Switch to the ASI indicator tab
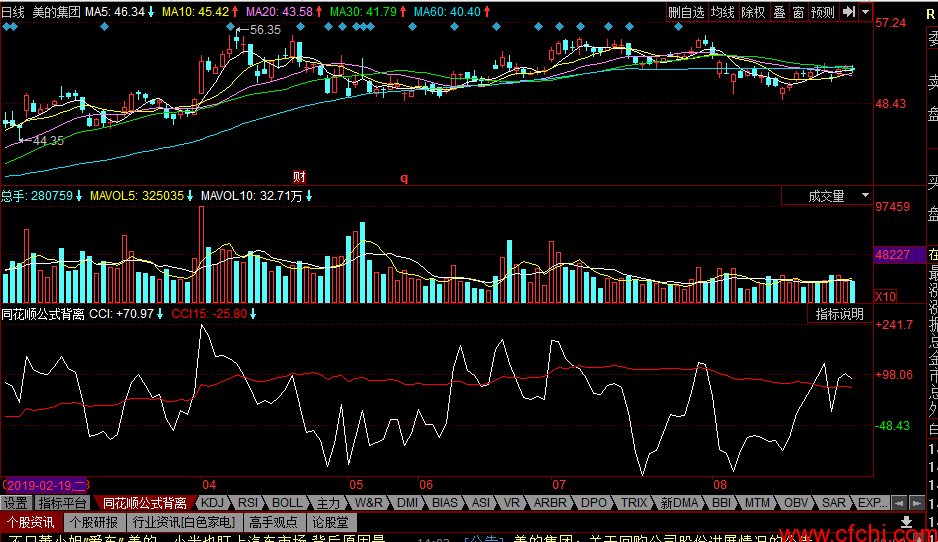Viewport: 938px width, 542px height. (x=480, y=503)
